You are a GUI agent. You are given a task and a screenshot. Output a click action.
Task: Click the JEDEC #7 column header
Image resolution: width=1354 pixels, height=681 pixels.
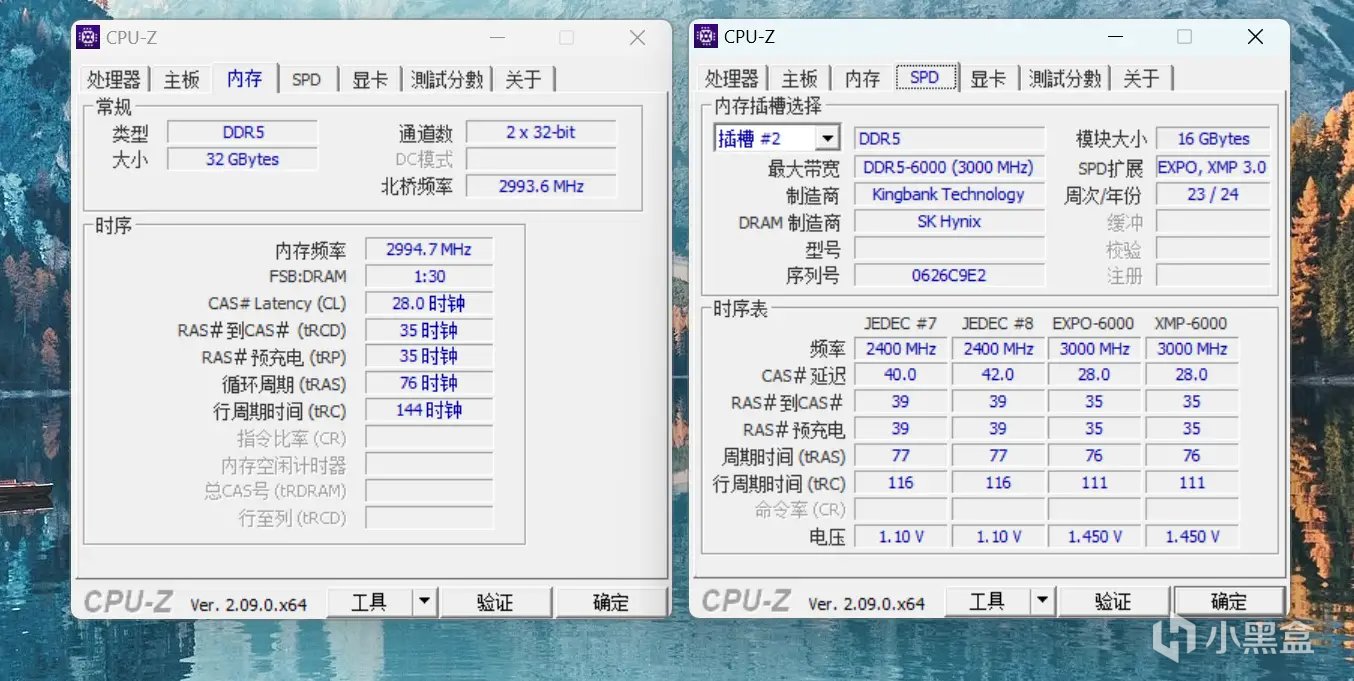[900, 323]
